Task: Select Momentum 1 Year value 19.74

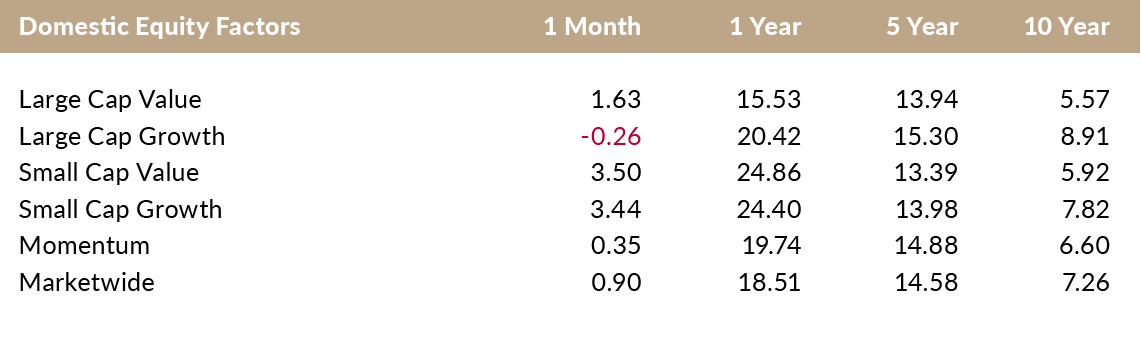Action: click(x=771, y=245)
